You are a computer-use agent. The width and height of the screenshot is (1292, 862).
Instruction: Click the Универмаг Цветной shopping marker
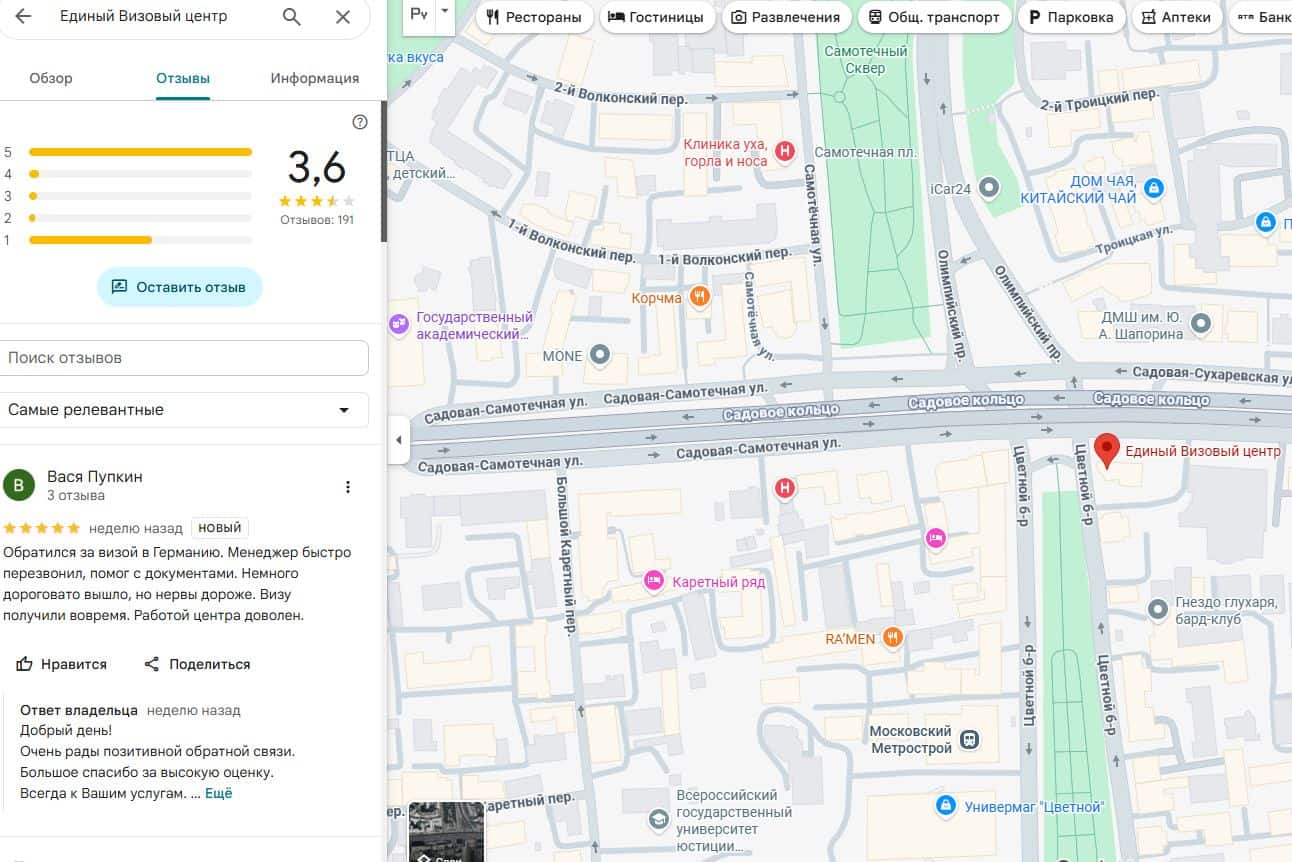tap(945, 806)
